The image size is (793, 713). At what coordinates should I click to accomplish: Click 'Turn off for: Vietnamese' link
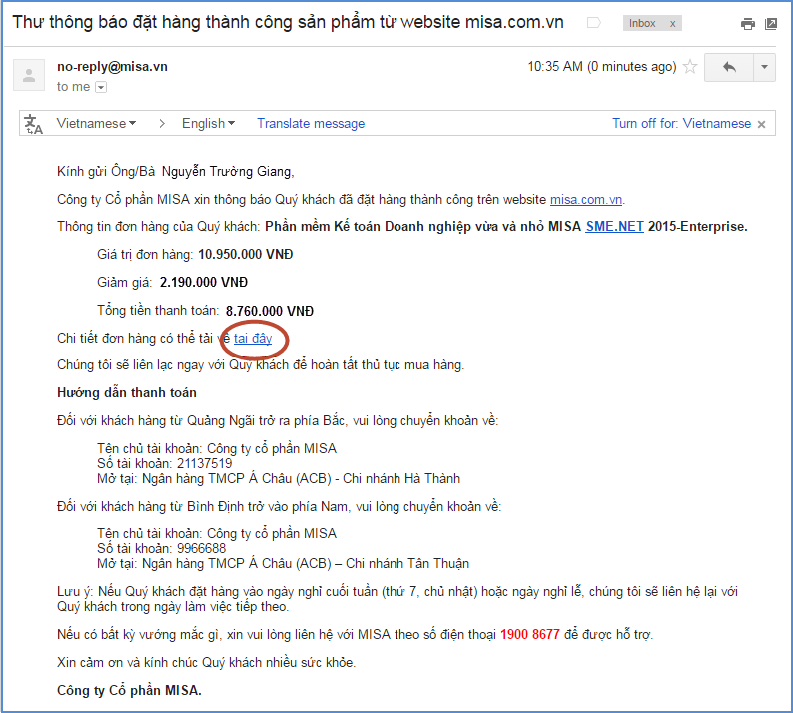point(681,123)
